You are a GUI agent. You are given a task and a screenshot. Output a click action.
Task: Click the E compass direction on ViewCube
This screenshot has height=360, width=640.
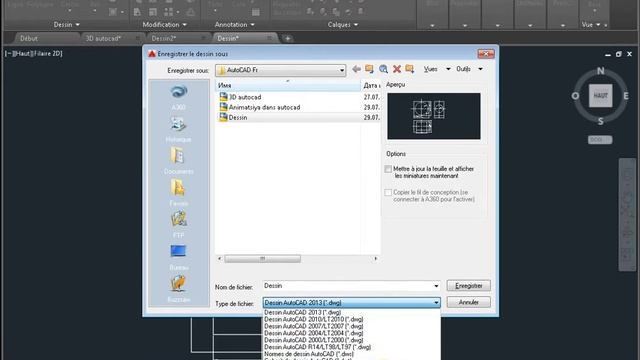[626, 96]
